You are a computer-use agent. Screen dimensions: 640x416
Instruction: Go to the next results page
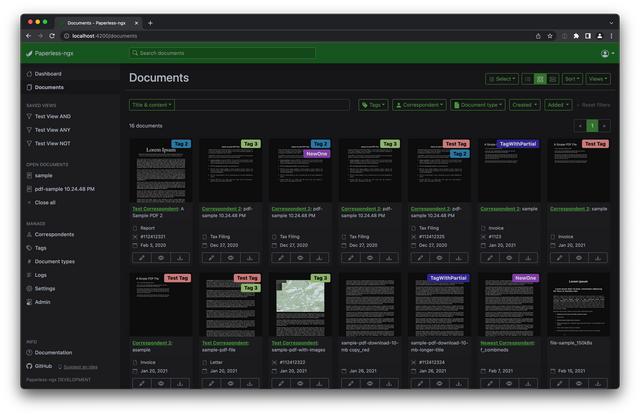tap(604, 126)
